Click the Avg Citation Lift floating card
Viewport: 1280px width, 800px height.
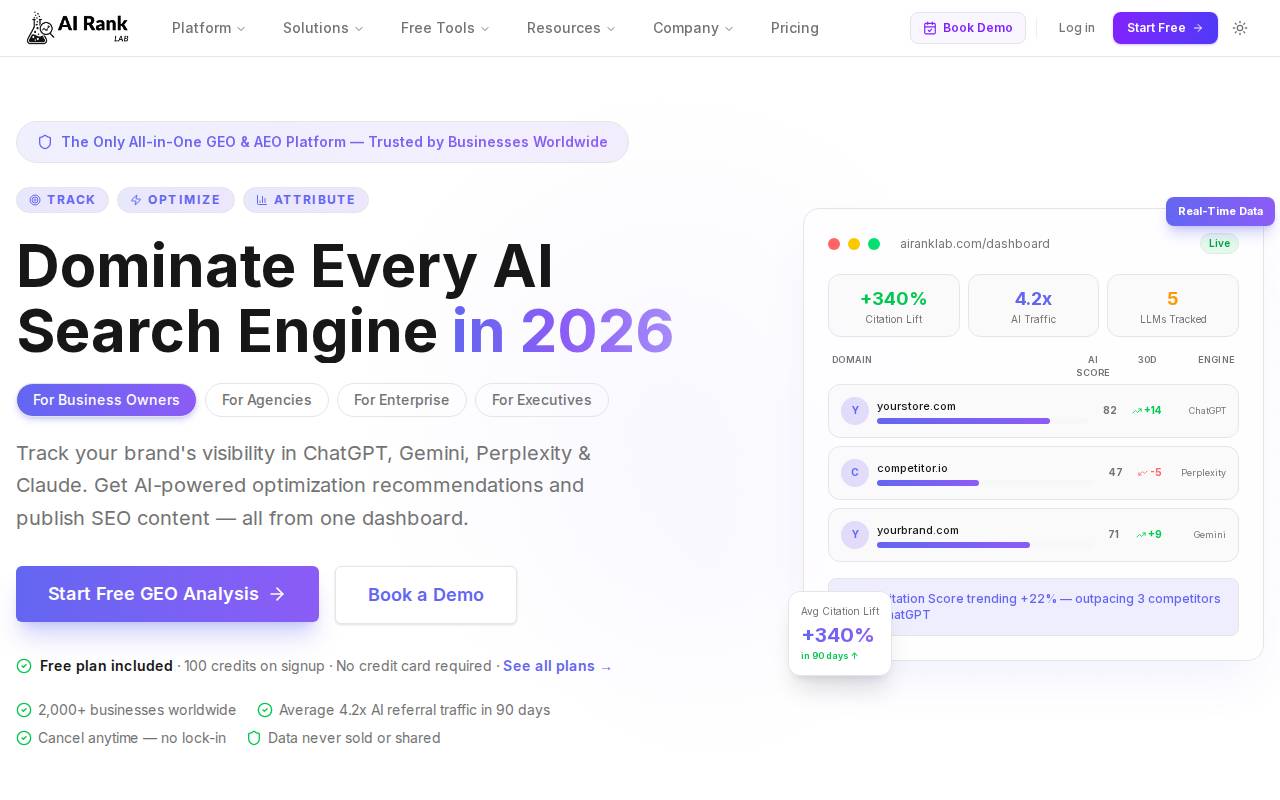click(840, 634)
